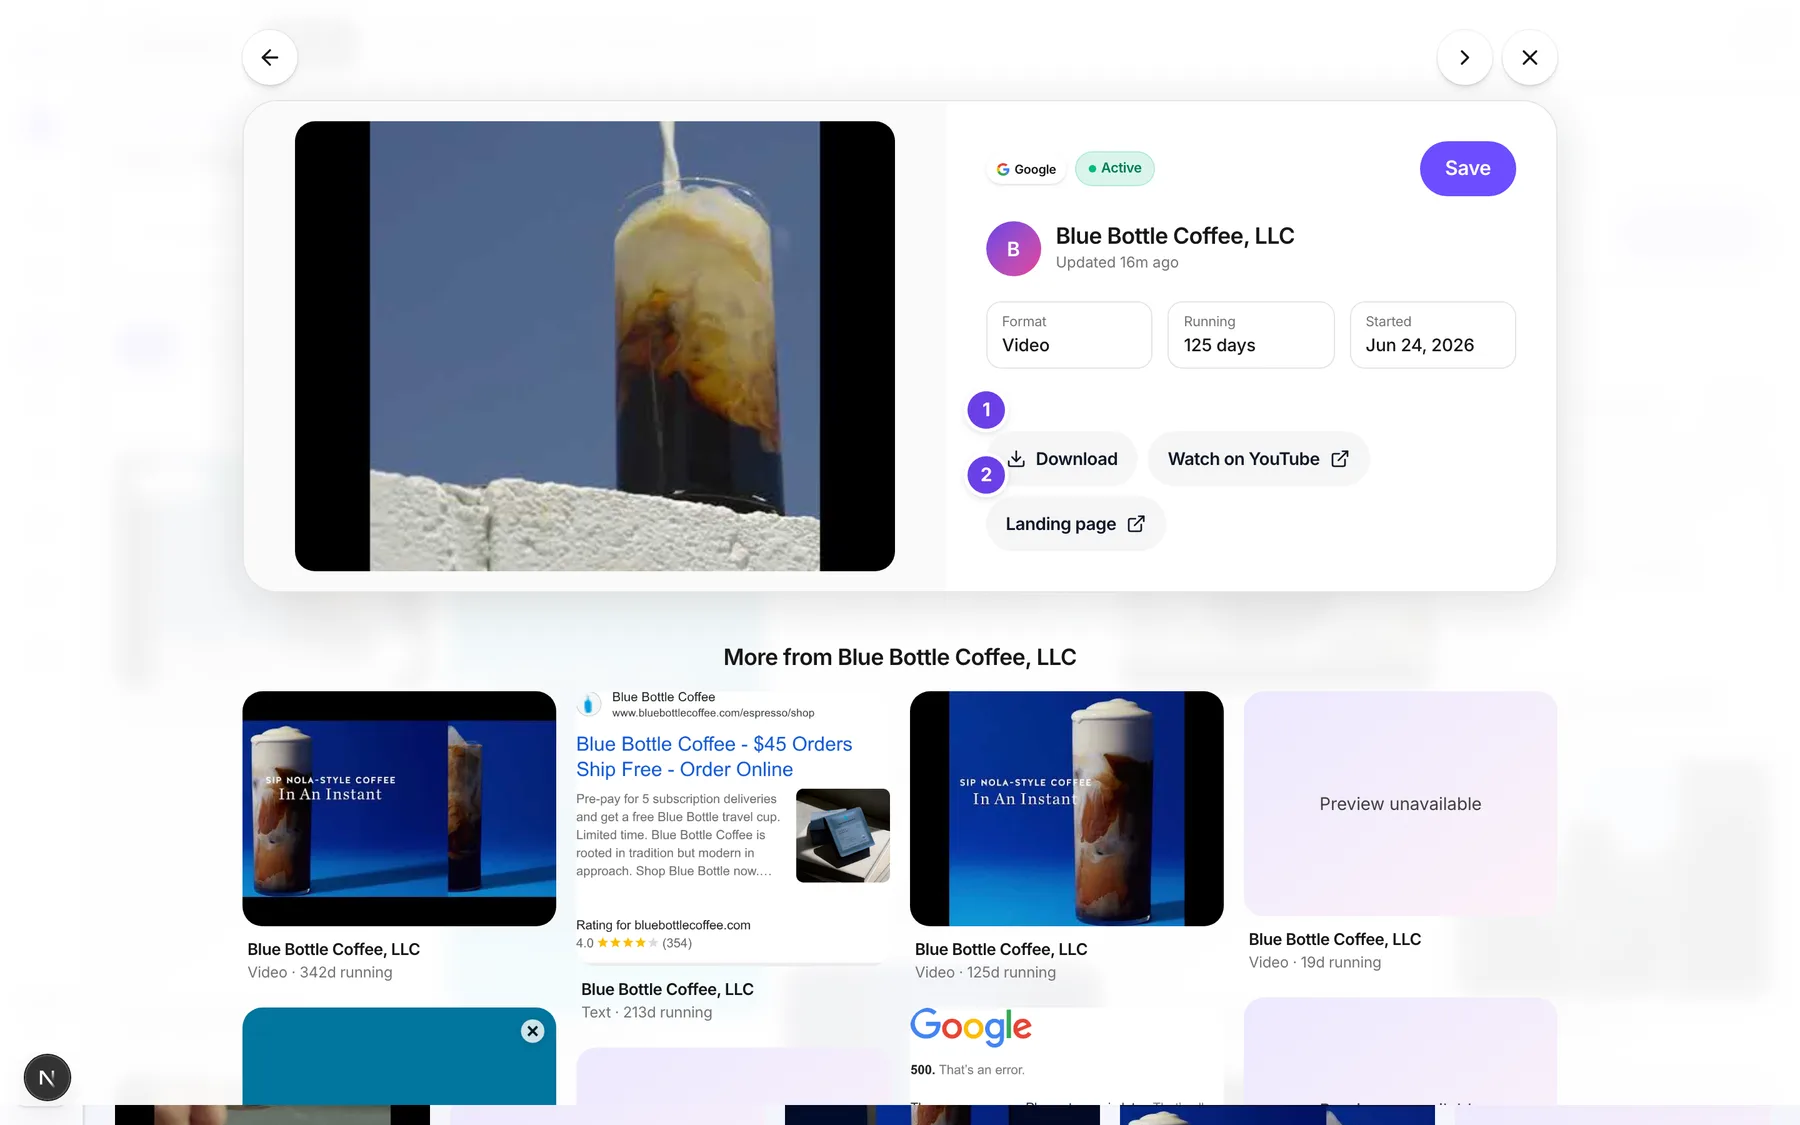1800x1125 pixels.
Task: Click the 4.0 star rating row
Action: pyautogui.click(x=634, y=943)
